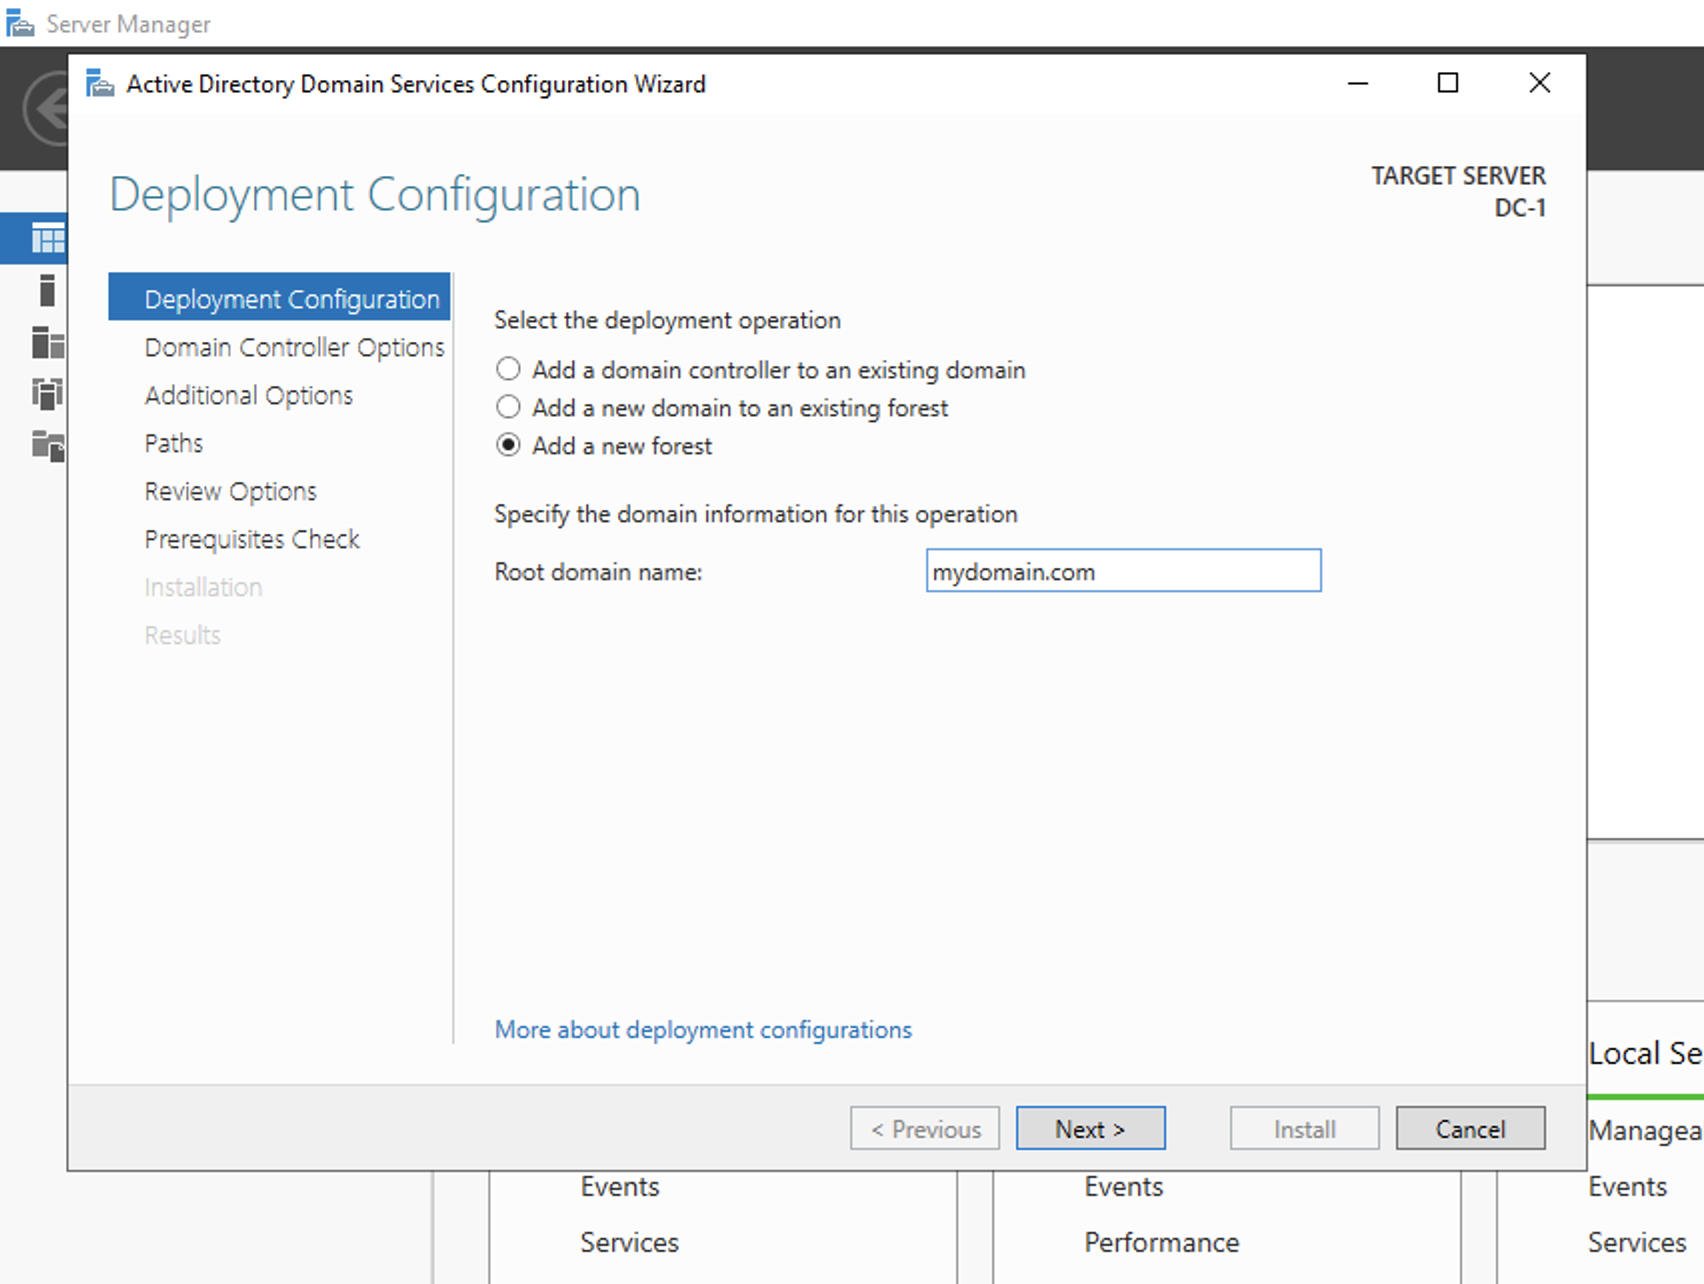The image size is (1704, 1284).
Task: Focus the Root domain name field
Action: (x=1123, y=571)
